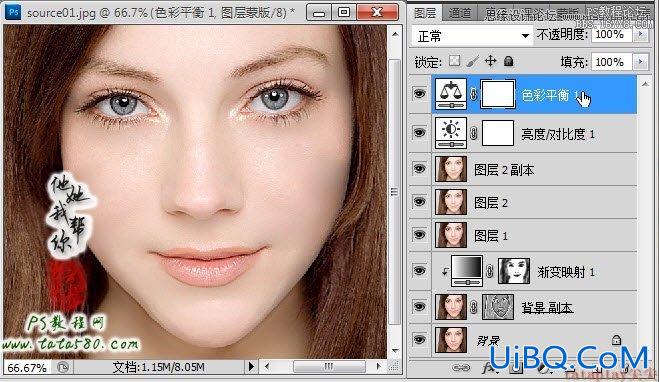This screenshot has width=659, height=382.
Task: Click the link icon on 亮度/对比度 1 layer
Action: coord(474,134)
